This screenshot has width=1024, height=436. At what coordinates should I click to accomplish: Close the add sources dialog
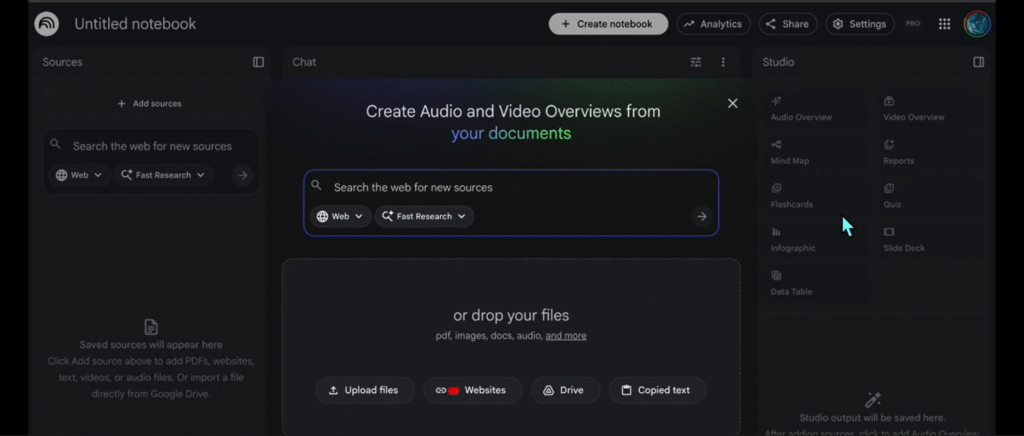pyautogui.click(x=732, y=103)
